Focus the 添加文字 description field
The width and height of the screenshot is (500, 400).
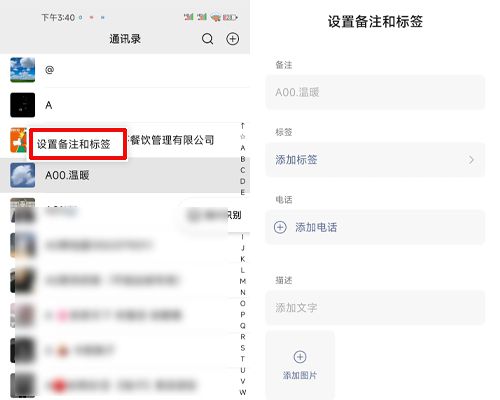375,307
